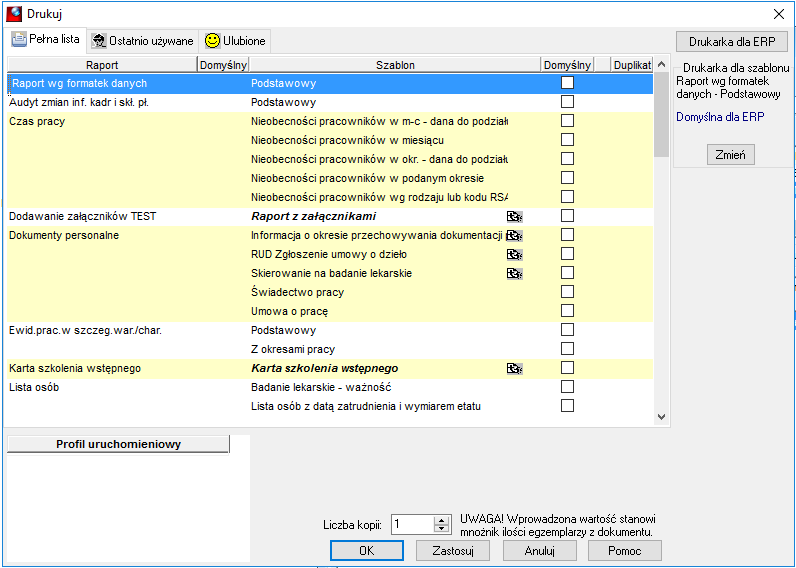Click the list scrollbar up arrow
Screen dimensions: 796x568
point(661,64)
